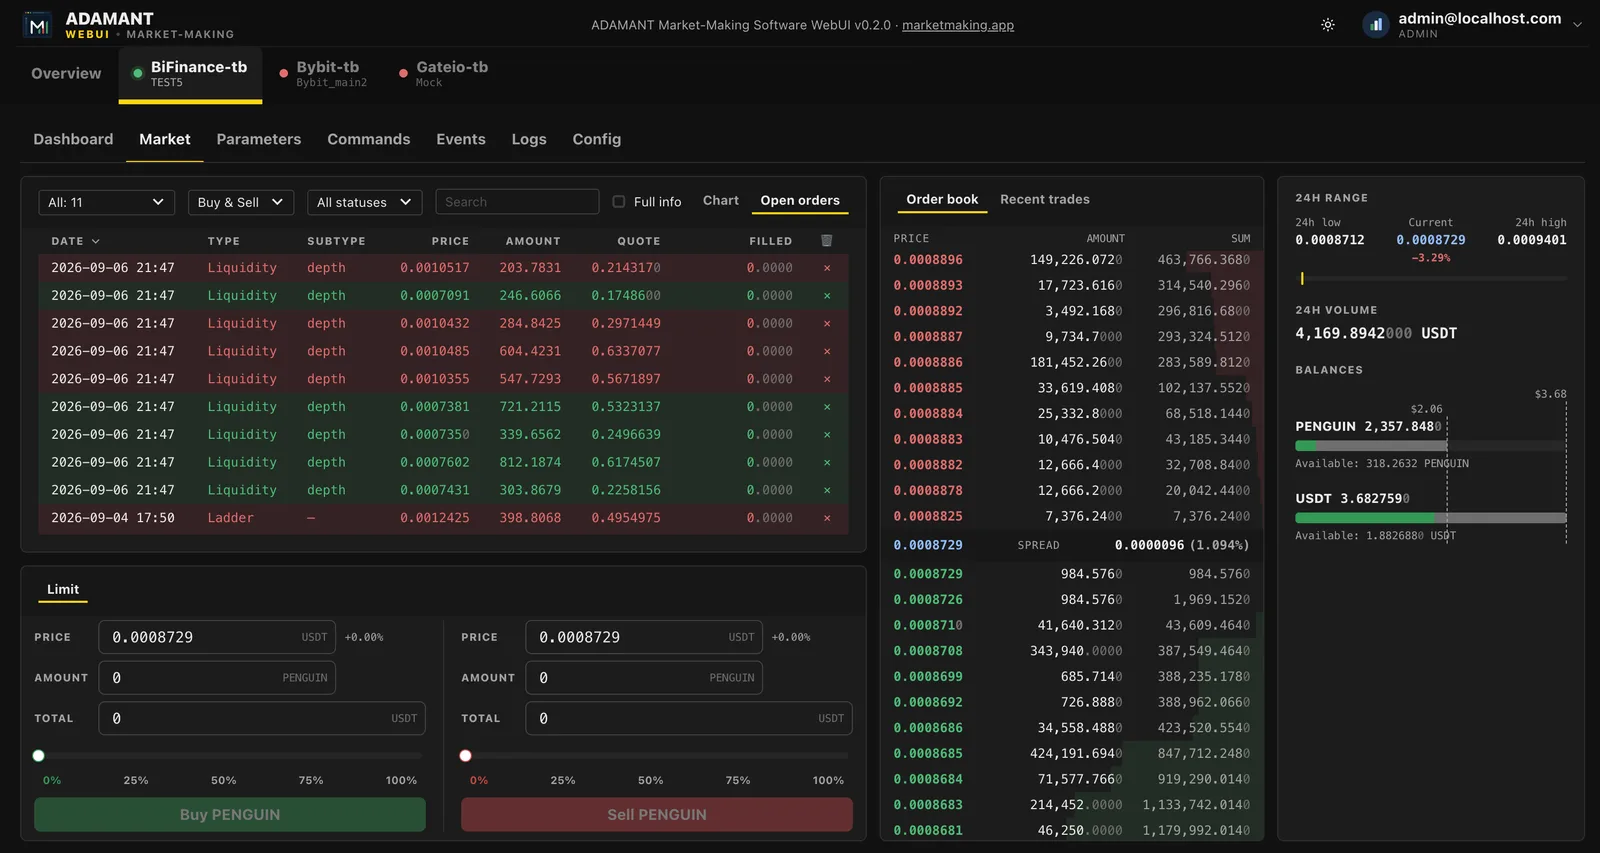This screenshot has height=853, width=1600.
Task: Click the buy-side TOTAL input field
Action: coord(262,719)
